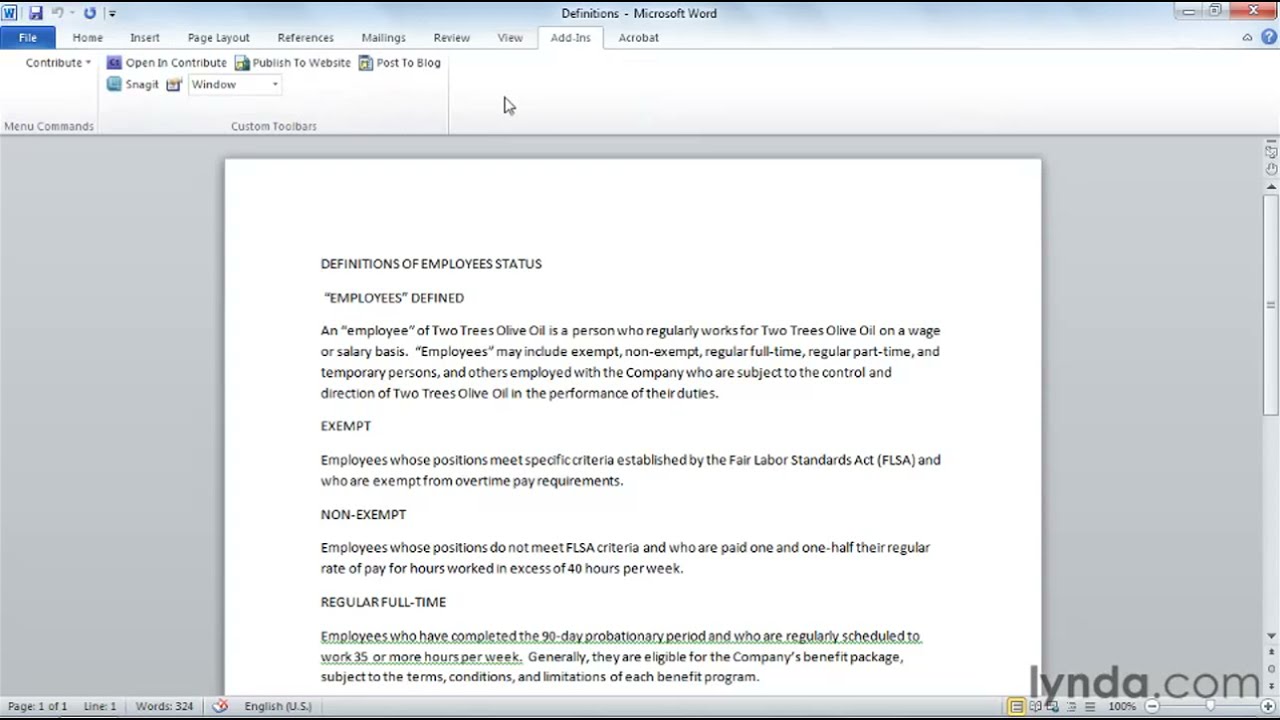
Task: Click the Post To Blog icon
Action: 366,63
